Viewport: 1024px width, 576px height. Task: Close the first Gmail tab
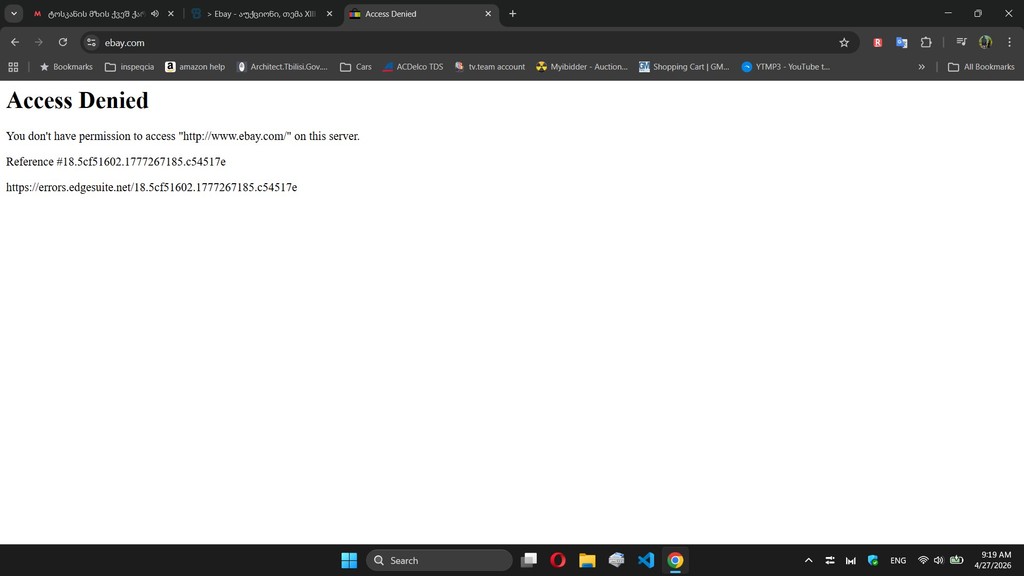tap(171, 14)
